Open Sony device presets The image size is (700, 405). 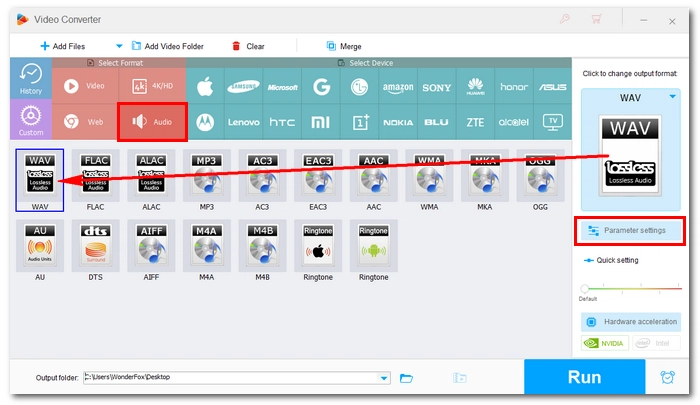point(437,86)
